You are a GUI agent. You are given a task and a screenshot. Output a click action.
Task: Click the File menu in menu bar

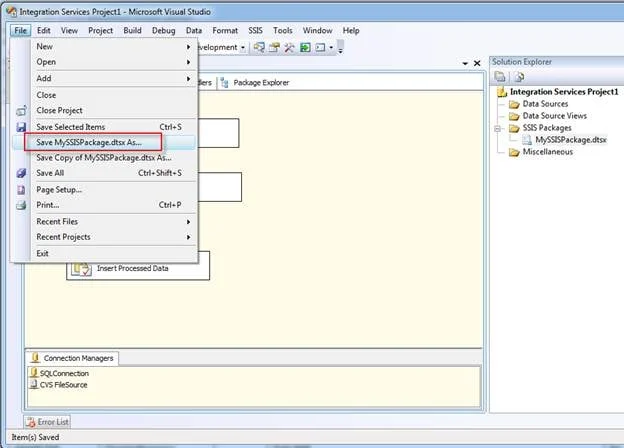[x=20, y=31]
